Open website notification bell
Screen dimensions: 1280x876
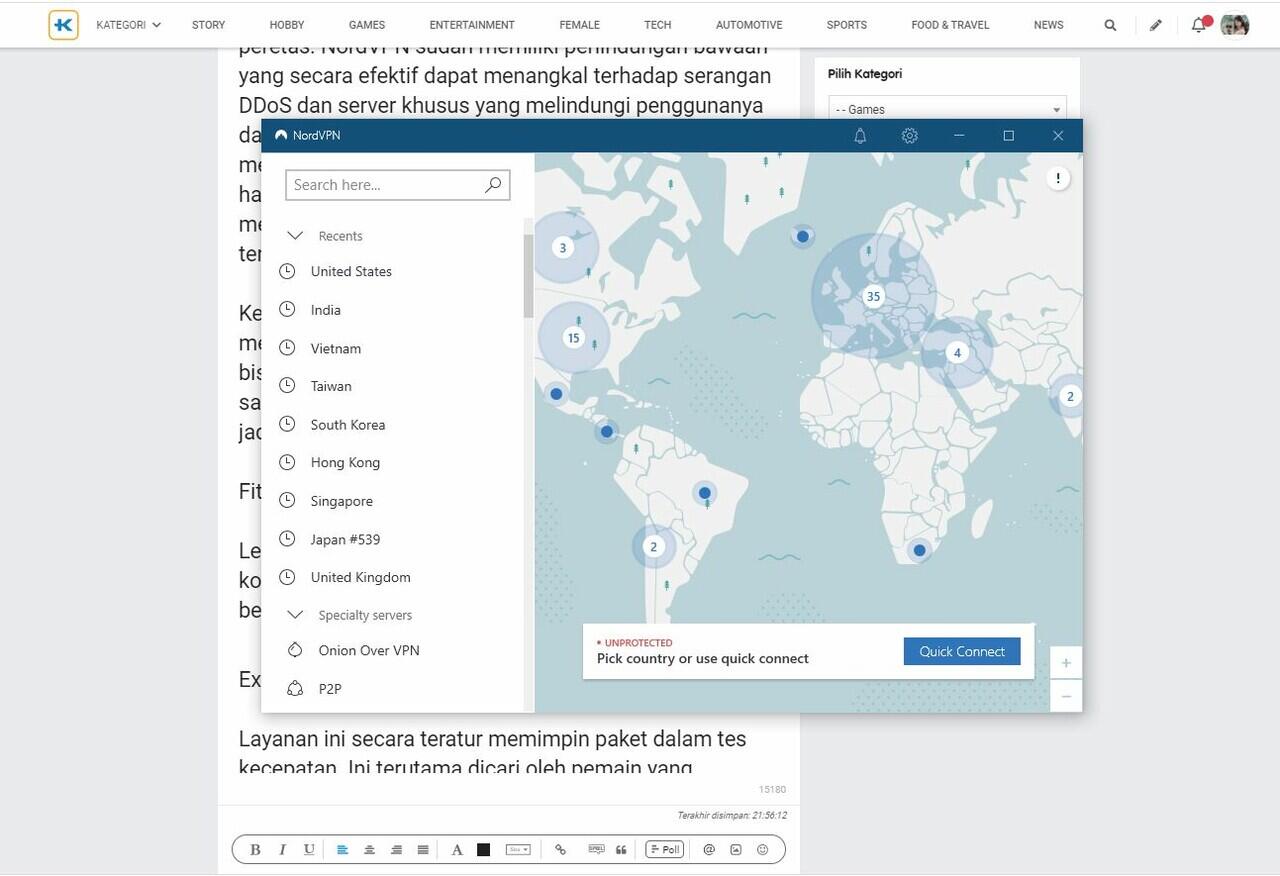(1199, 25)
